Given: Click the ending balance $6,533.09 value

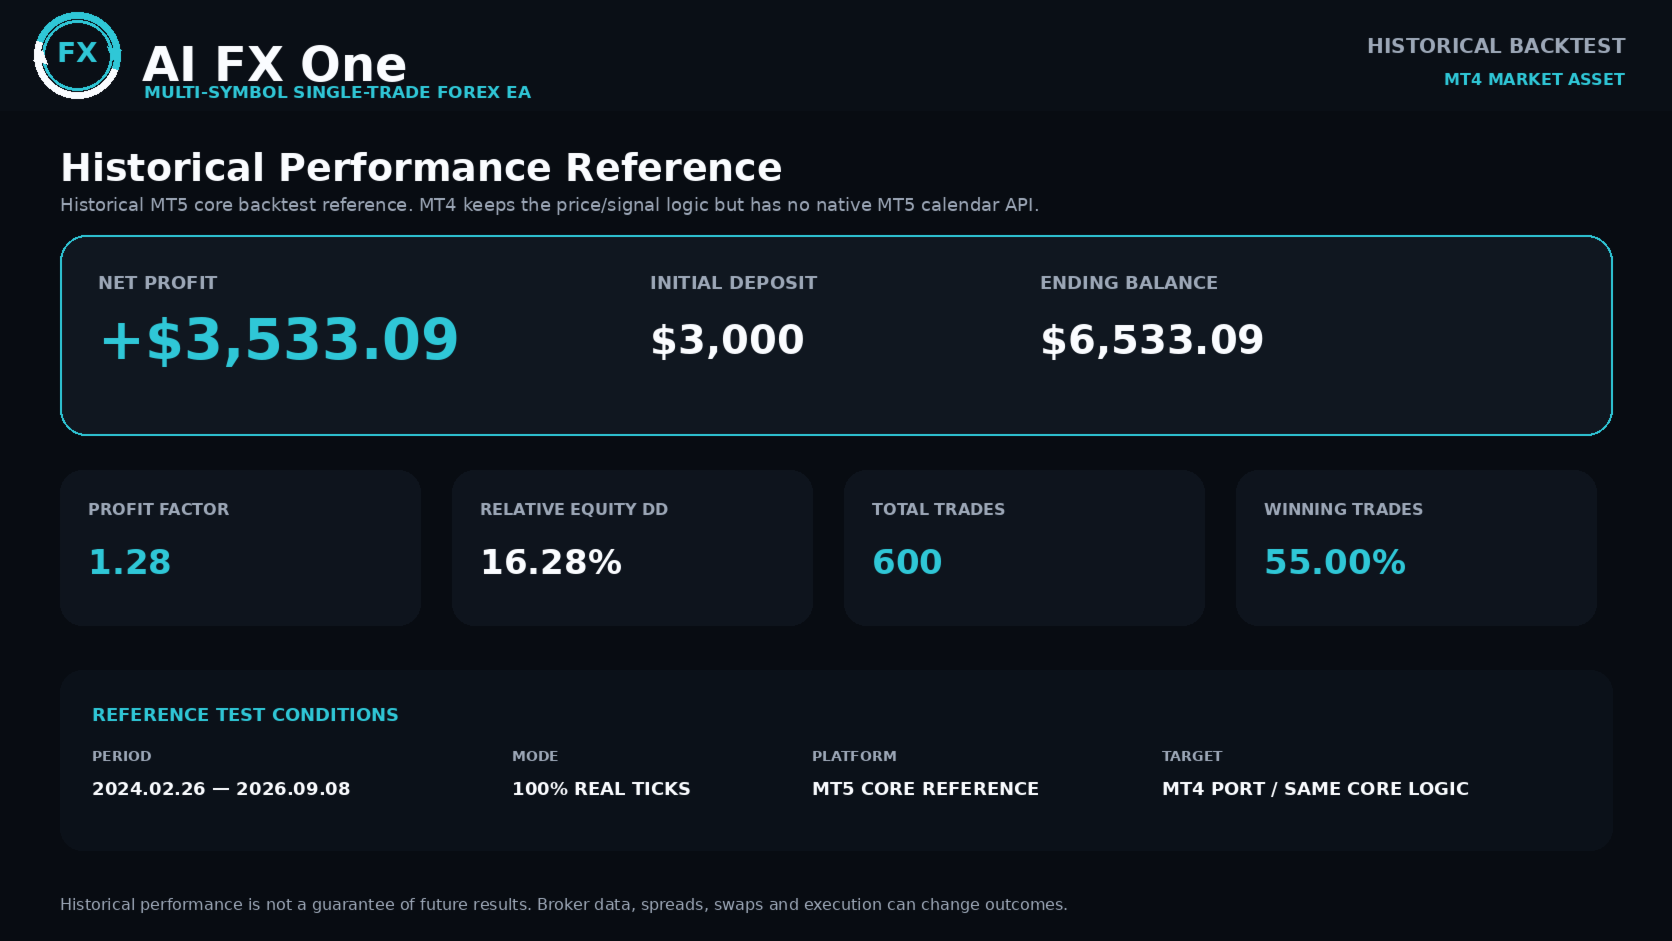Looking at the screenshot, I should tap(1152, 340).
